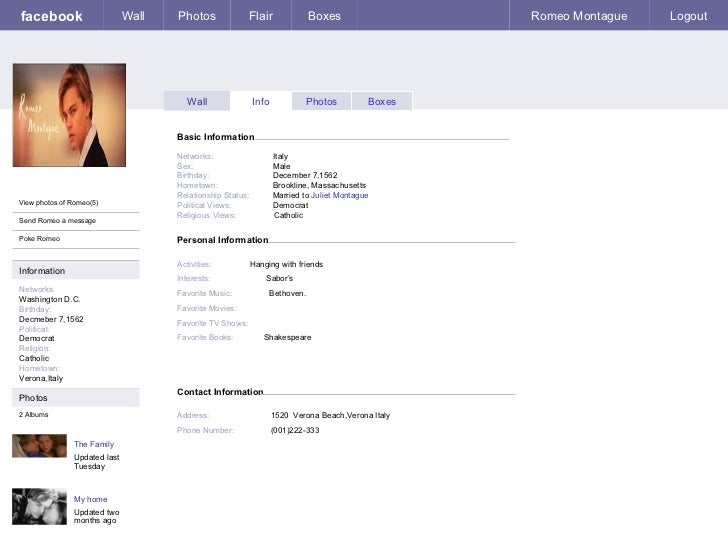
Task: Select the Info profile tab
Action: tap(260, 101)
